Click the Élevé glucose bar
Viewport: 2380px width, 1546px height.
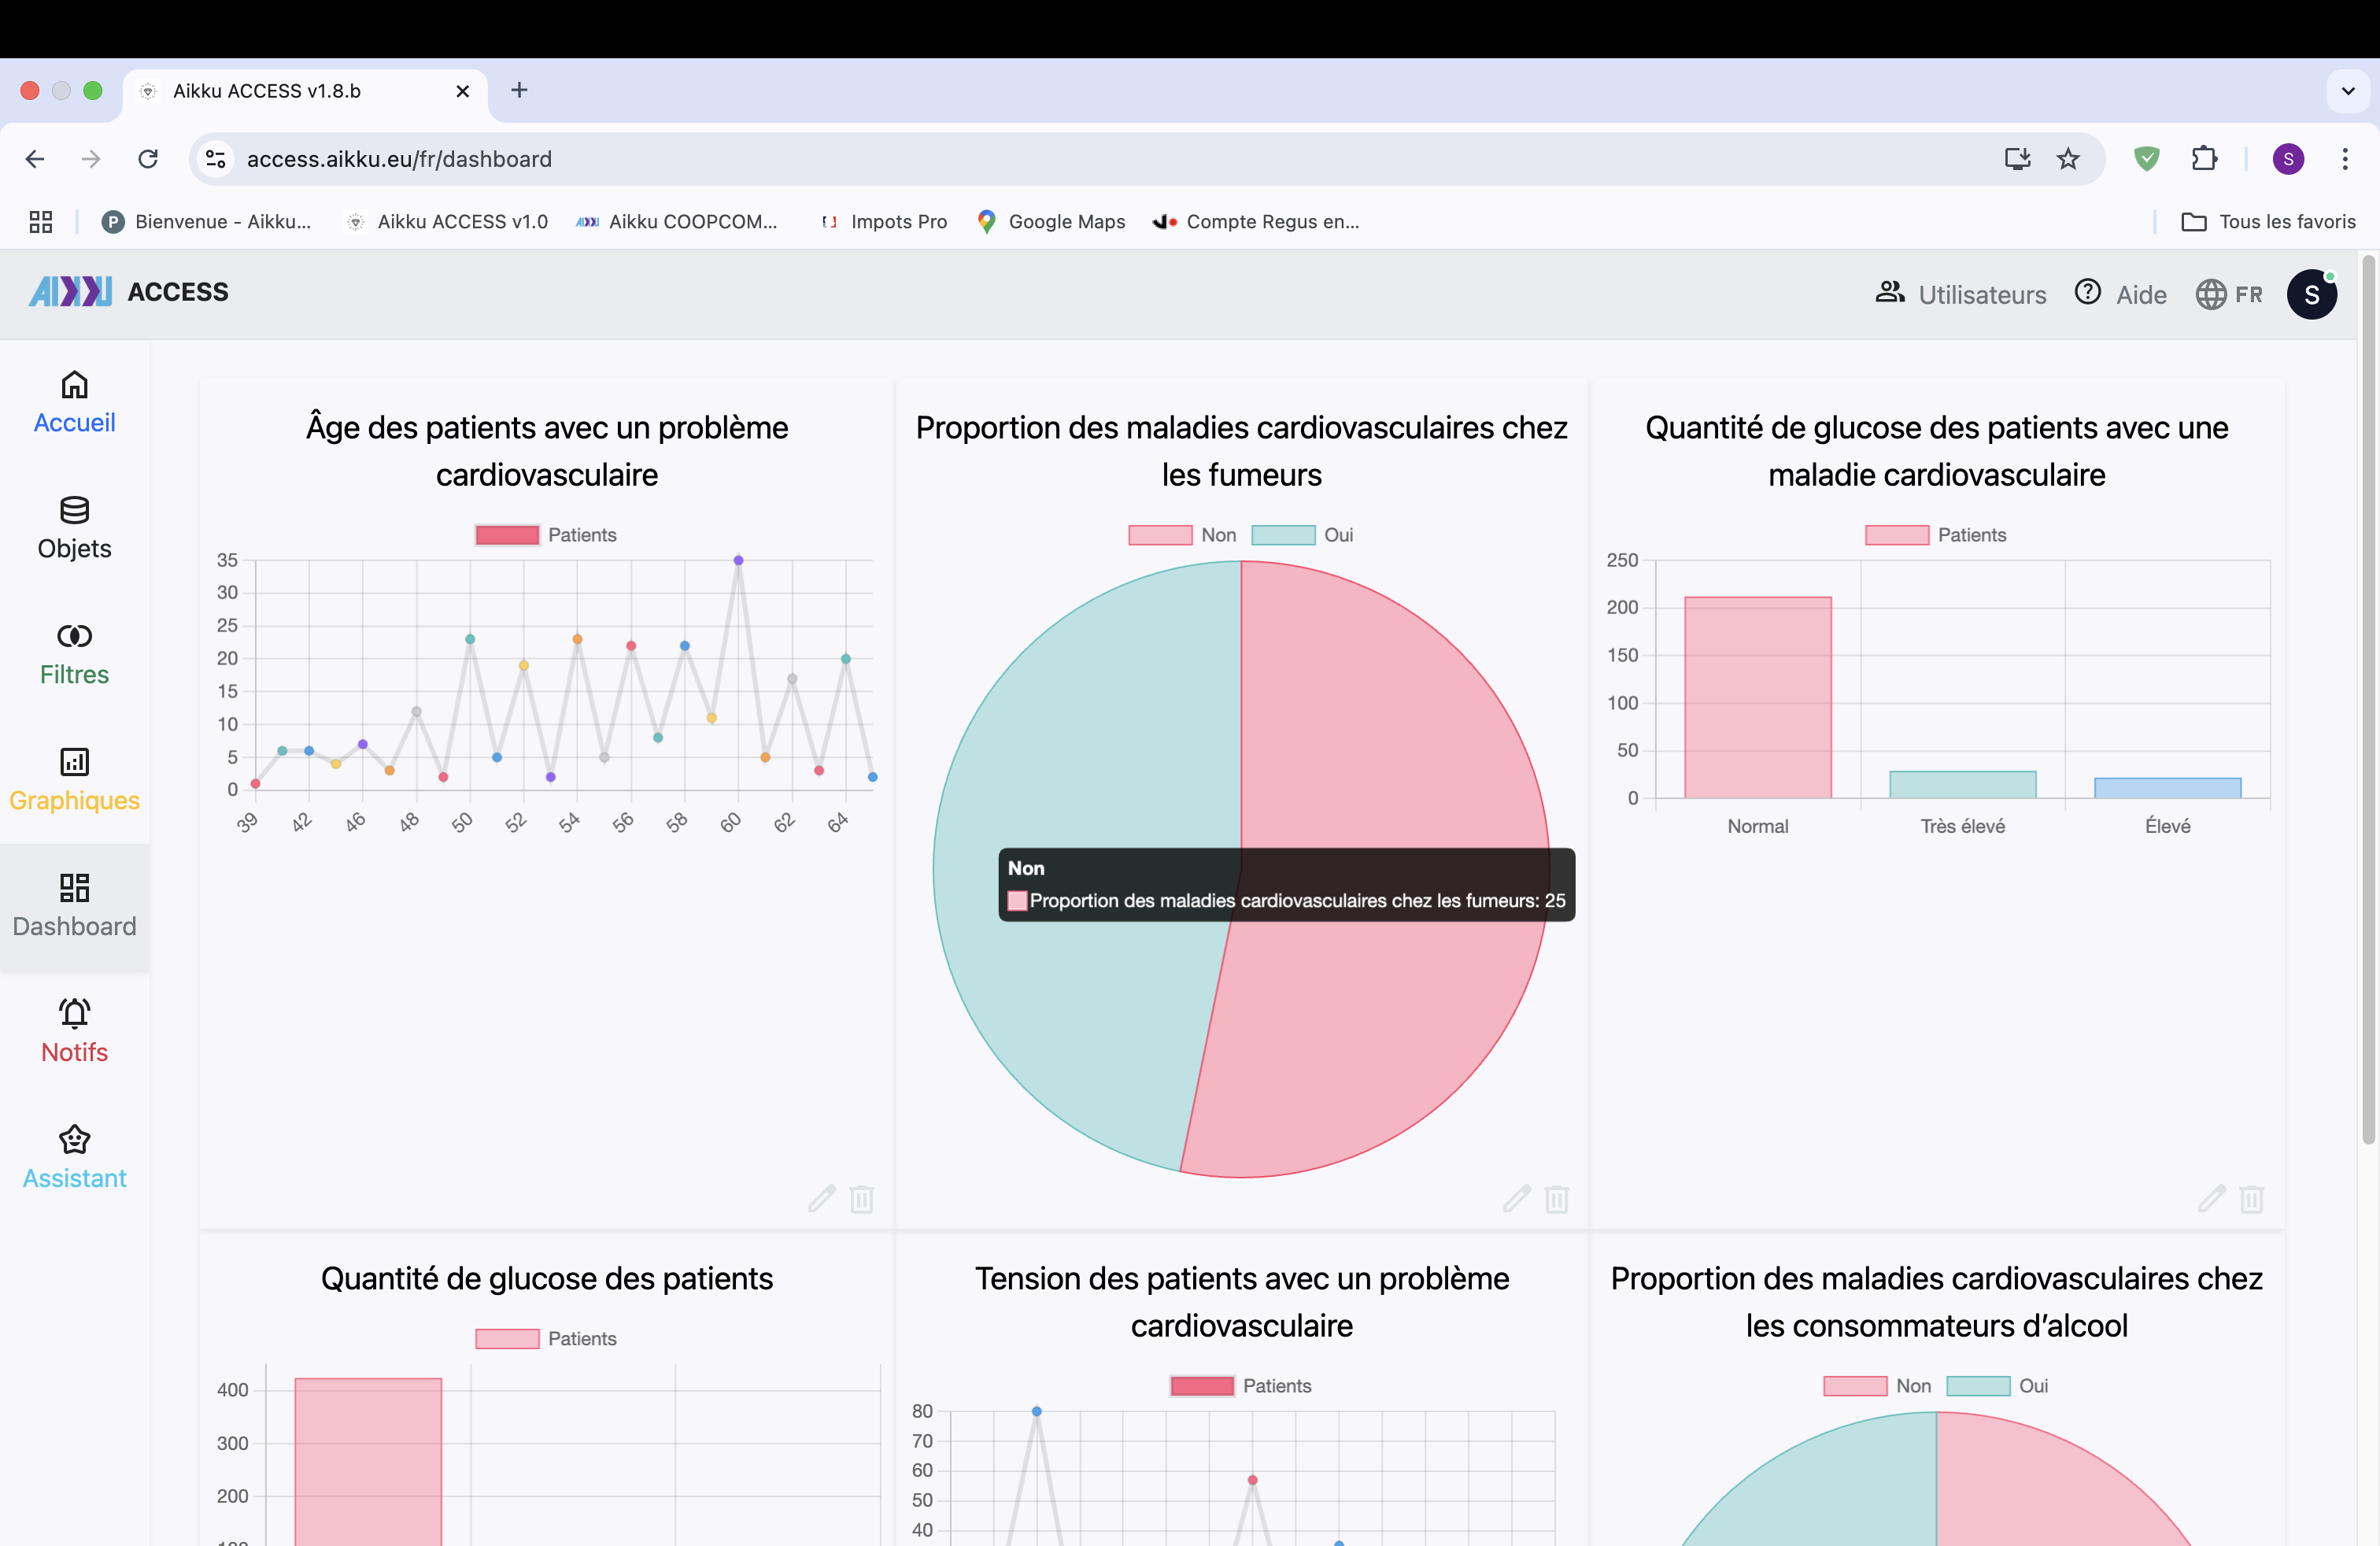click(x=2168, y=788)
